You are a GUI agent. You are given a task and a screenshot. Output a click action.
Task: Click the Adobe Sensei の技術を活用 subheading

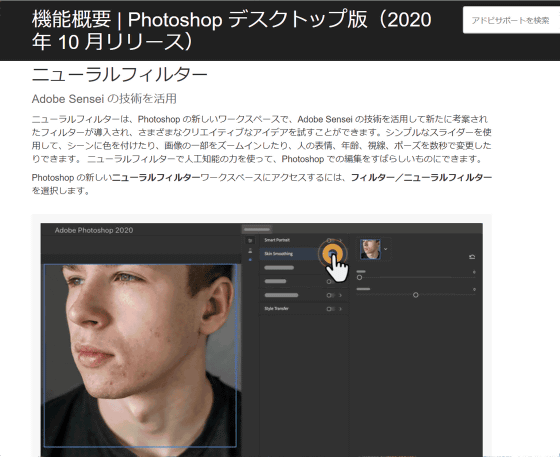tap(104, 99)
